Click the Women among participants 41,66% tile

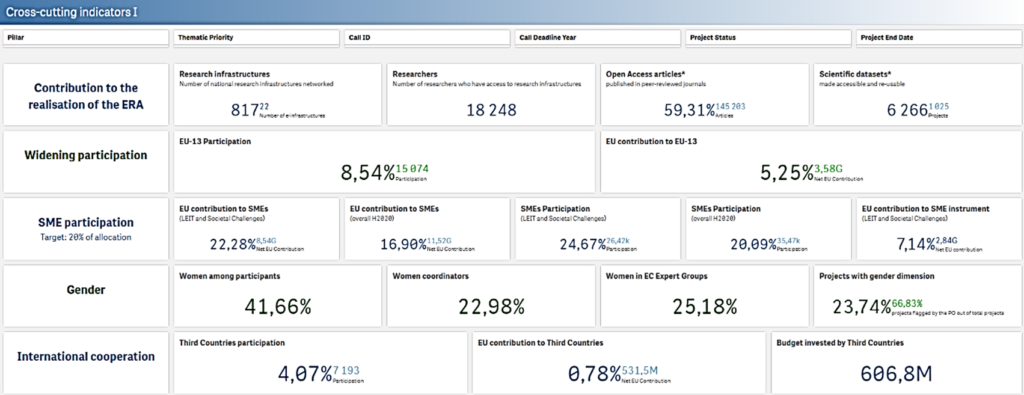coord(278,296)
